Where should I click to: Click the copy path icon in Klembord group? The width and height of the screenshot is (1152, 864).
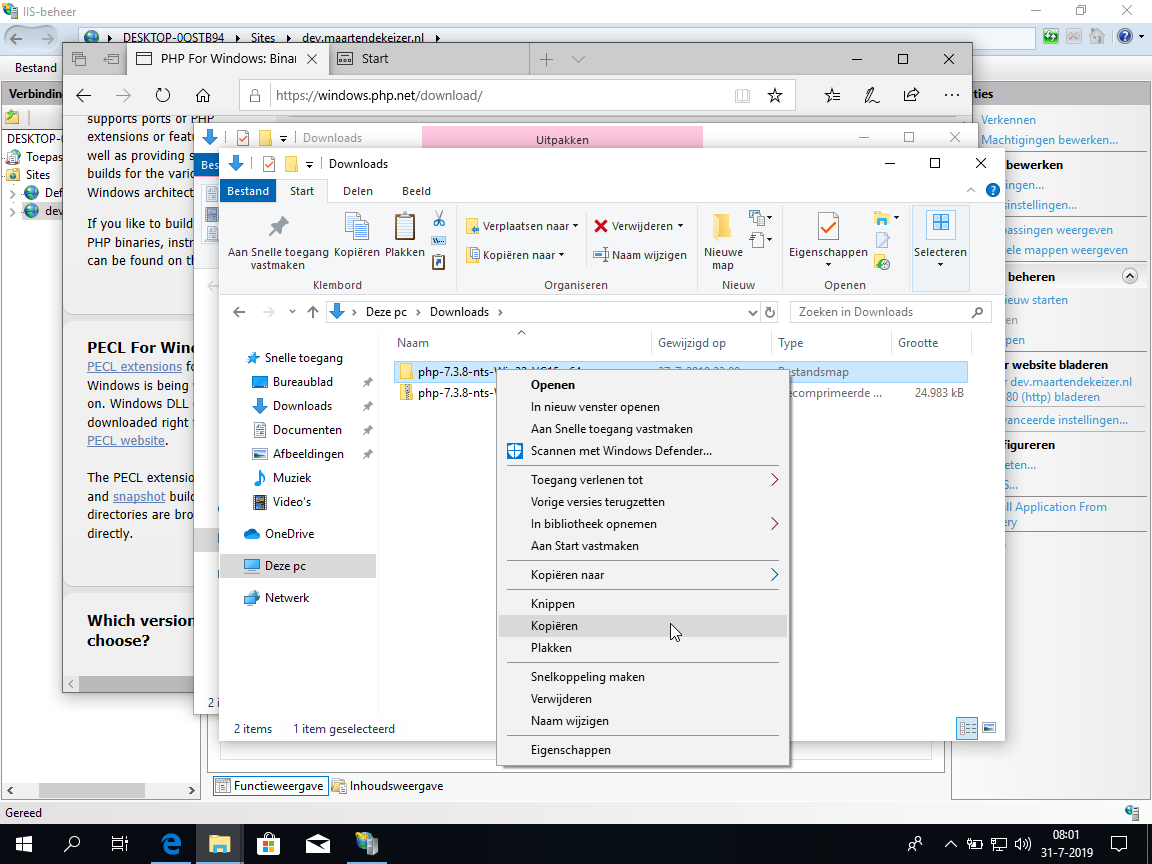click(x=439, y=240)
